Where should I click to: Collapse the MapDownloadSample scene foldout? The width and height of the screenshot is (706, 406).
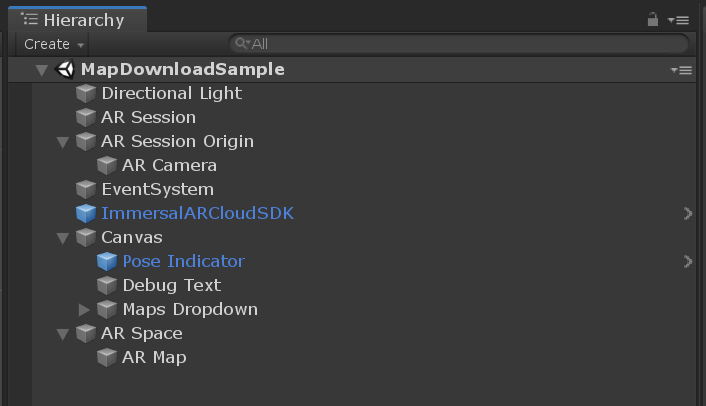(x=41, y=70)
